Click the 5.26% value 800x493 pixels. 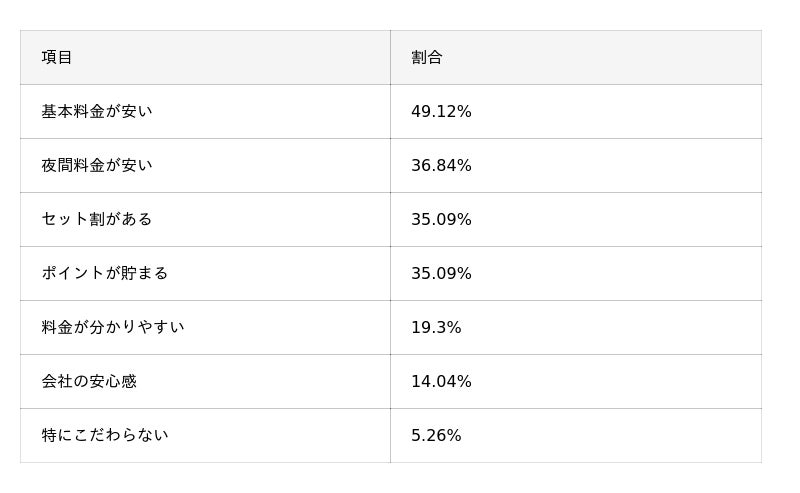tap(436, 436)
